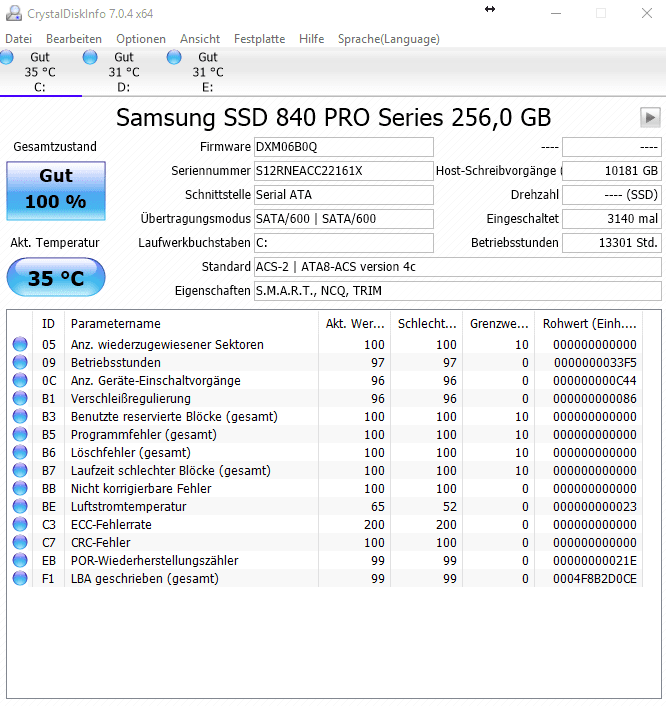Viewport: 666px width, 706px height.
Task: Click status orb of attribute BB
Action: click(x=20, y=489)
